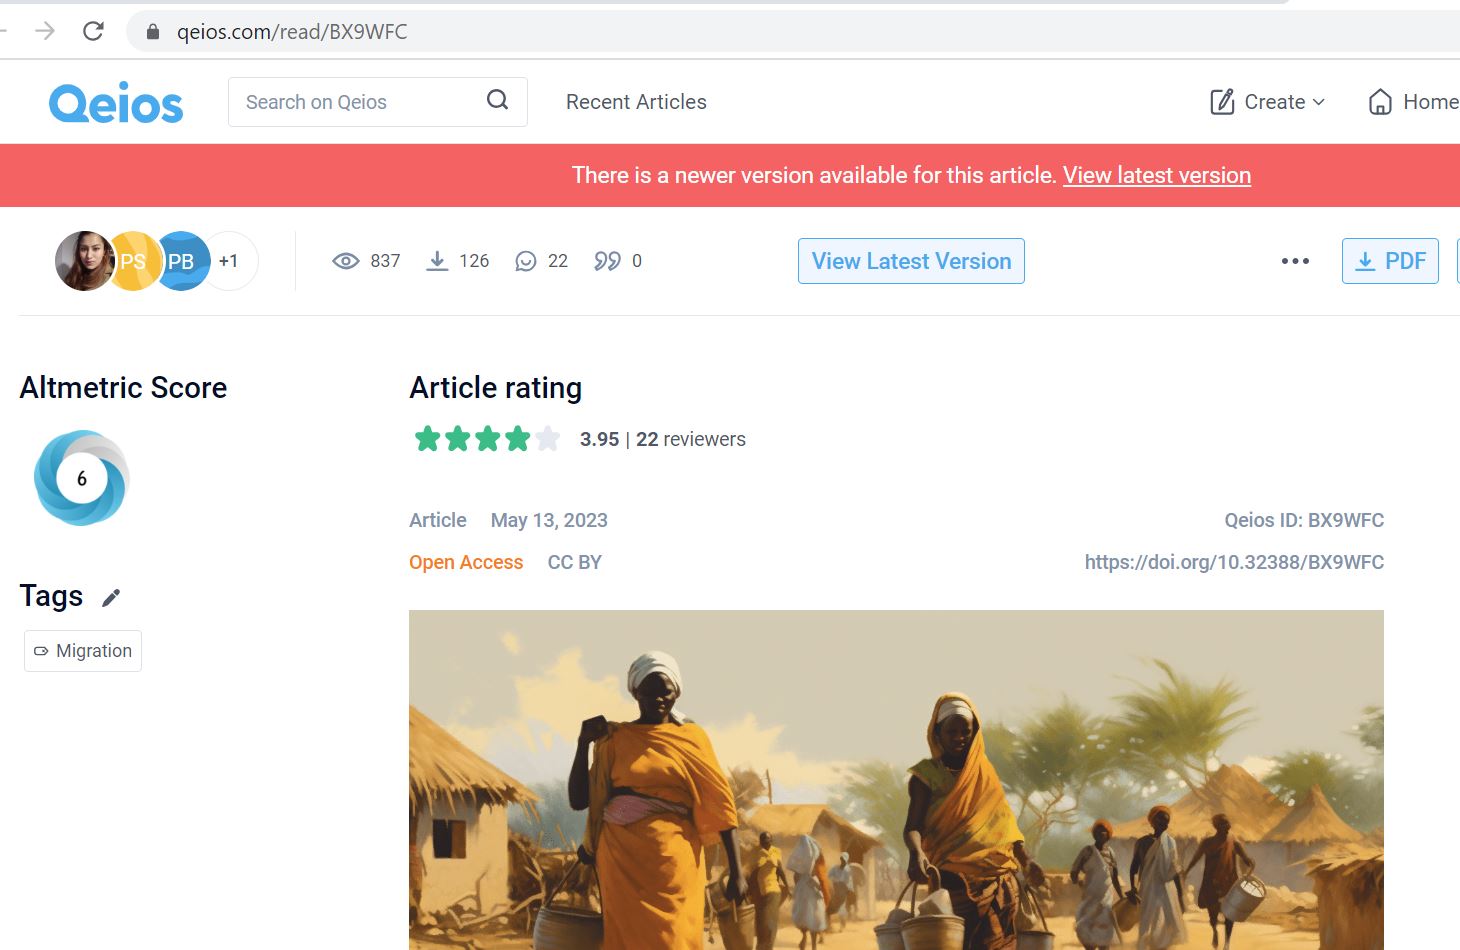Screen dimensions: 1460x950
Task: Click the Altmetric Score heading
Action: [x=123, y=387]
